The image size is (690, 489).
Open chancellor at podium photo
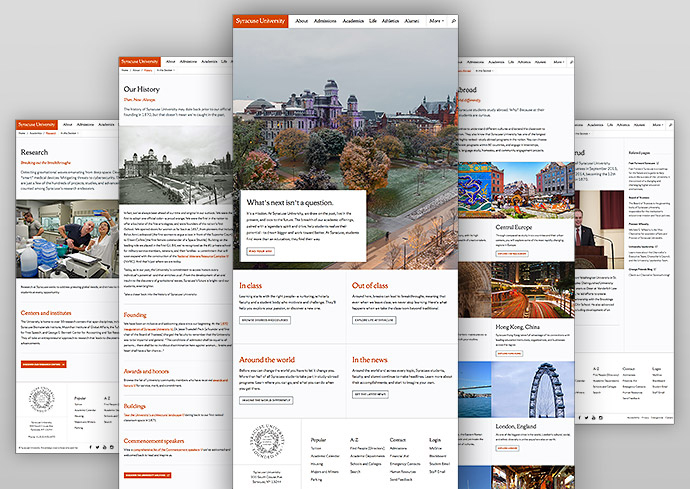[599, 229]
